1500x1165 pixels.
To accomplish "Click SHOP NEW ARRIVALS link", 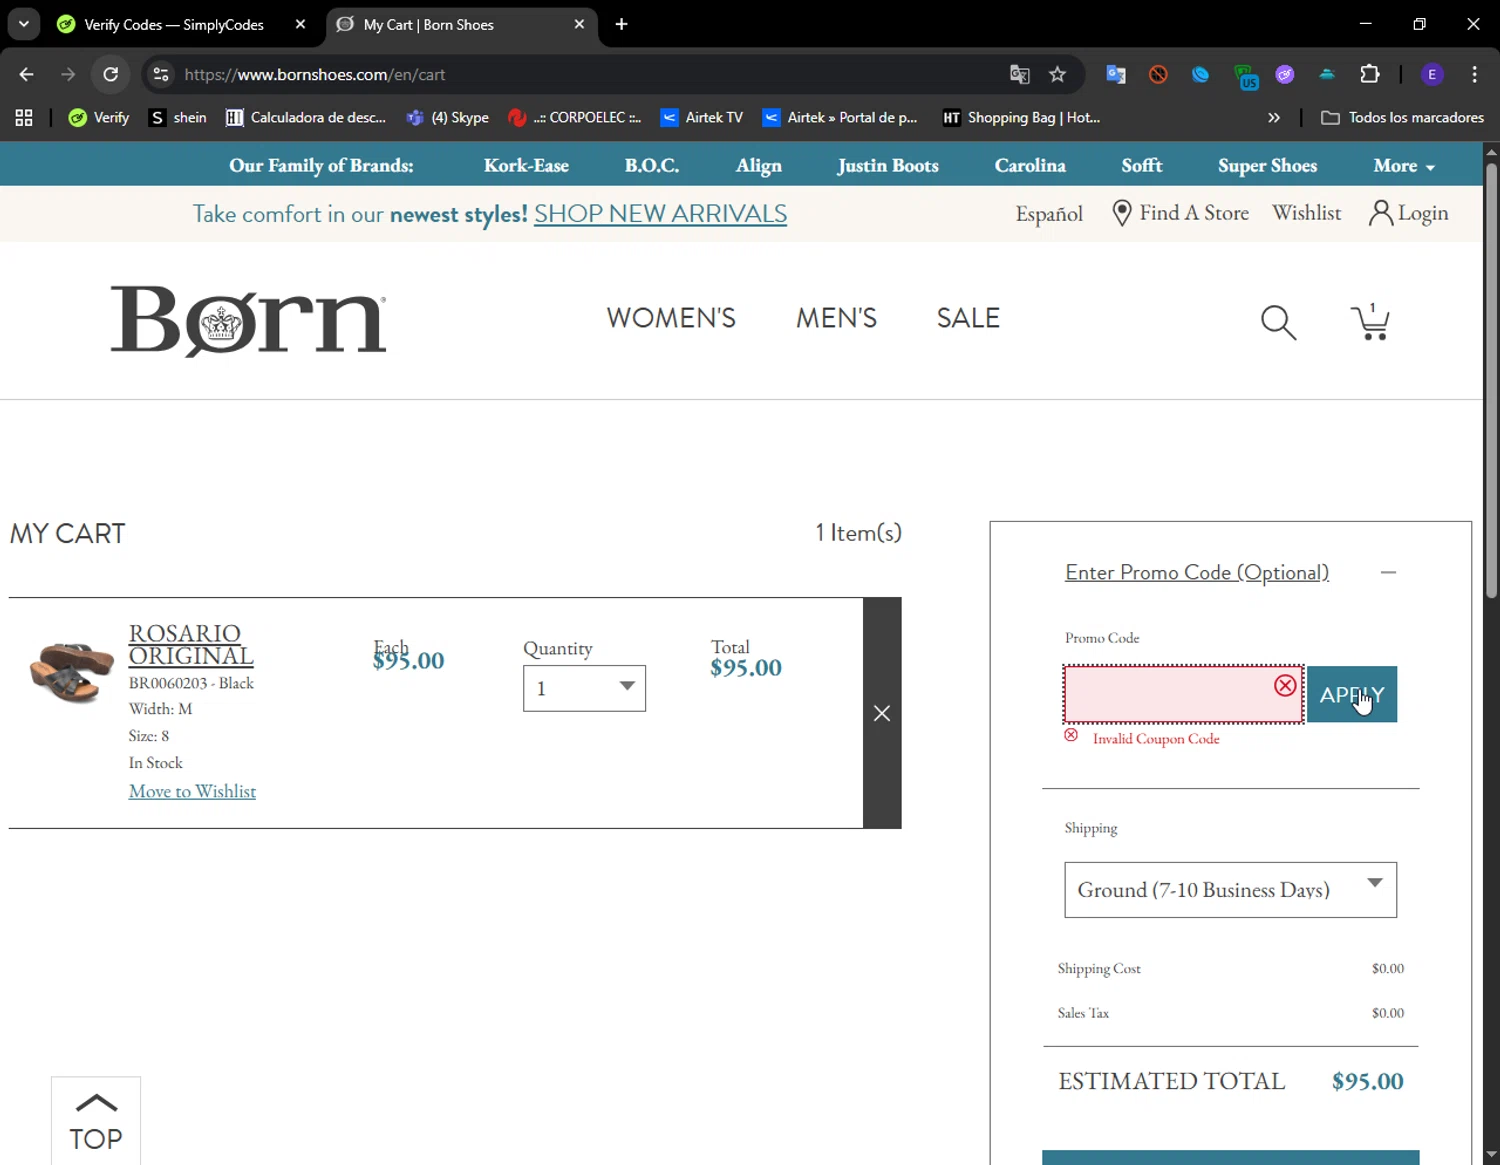I will (660, 214).
